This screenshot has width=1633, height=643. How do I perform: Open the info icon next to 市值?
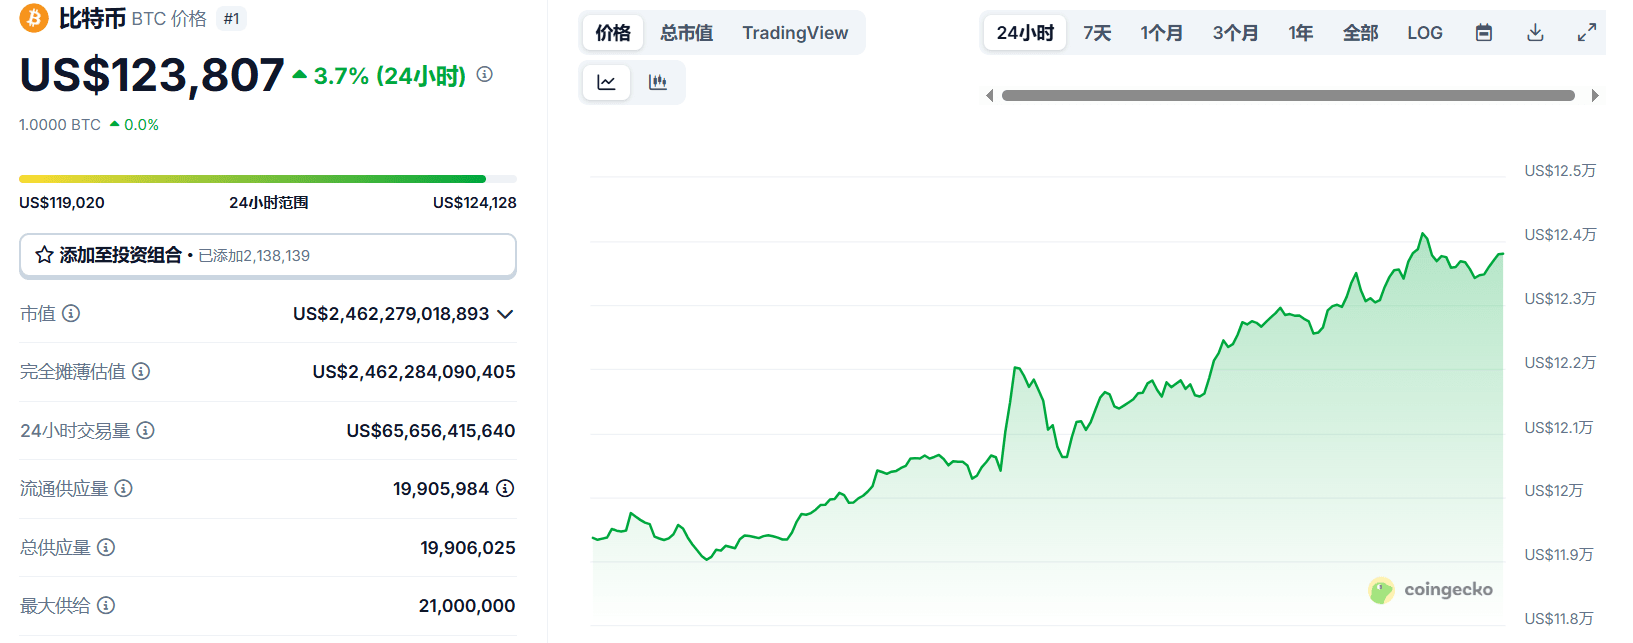(71, 313)
